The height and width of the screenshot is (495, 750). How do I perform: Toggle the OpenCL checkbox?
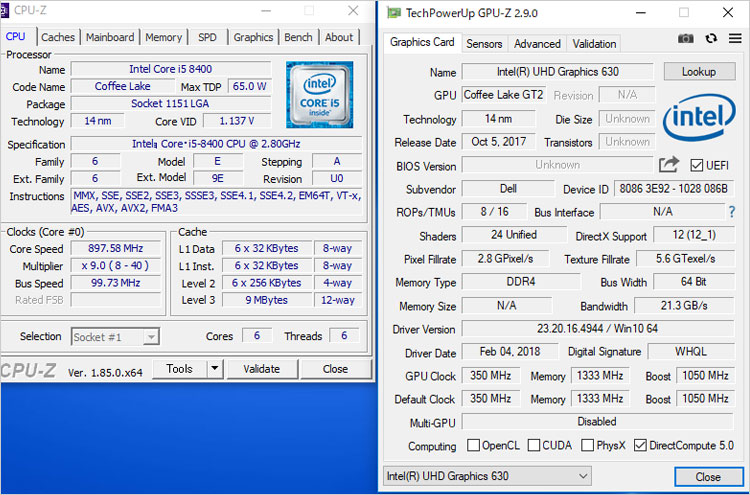473,445
